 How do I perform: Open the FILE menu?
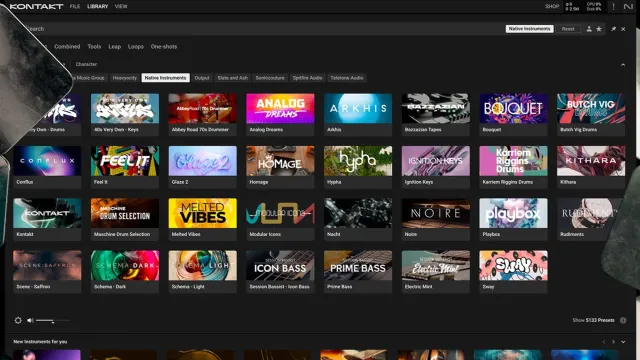(x=75, y=7)
